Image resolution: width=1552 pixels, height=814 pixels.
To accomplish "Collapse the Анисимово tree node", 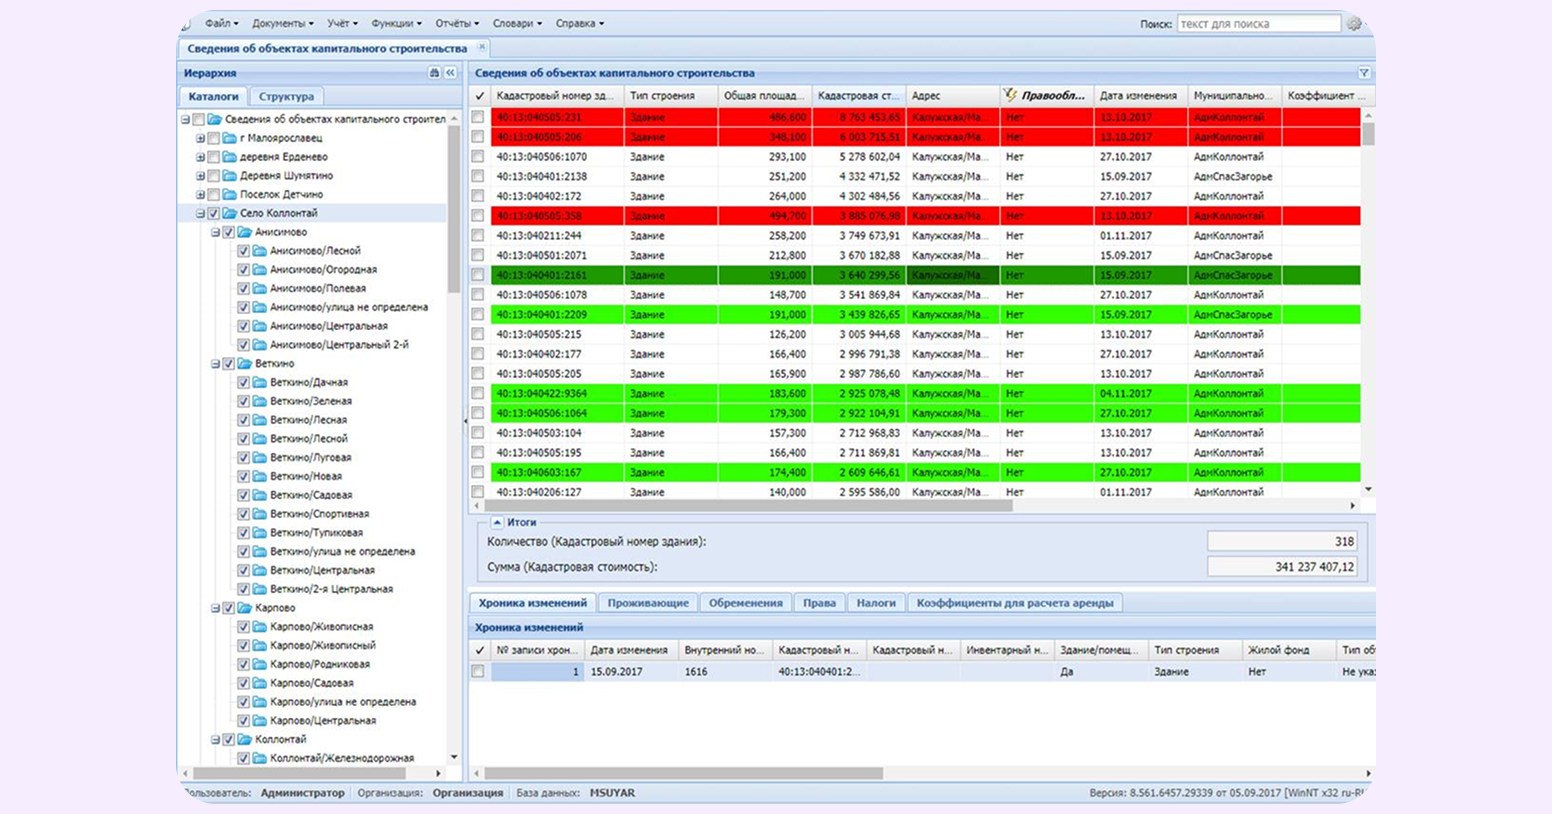I will [x=215, y=232].
